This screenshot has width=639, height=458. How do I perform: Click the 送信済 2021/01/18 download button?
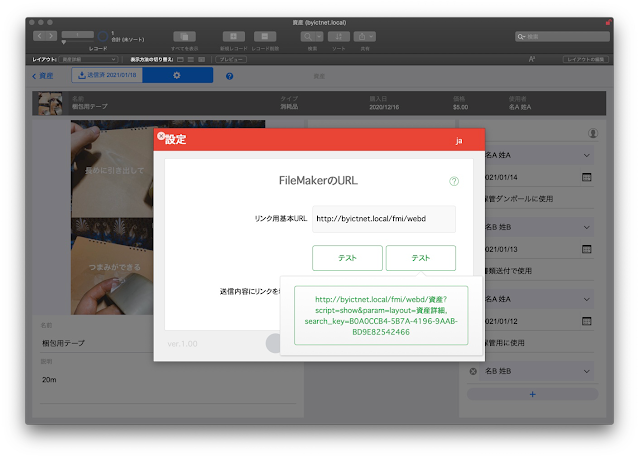tap(107, 75)
